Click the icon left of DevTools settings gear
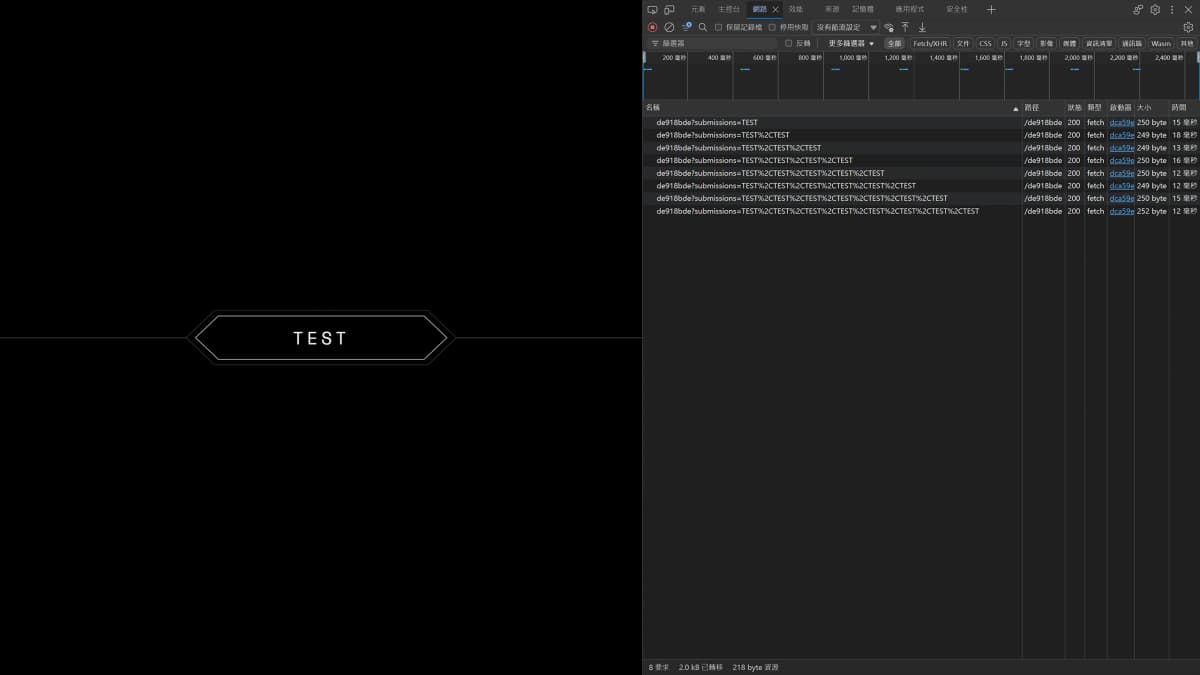The height and width of the screenshot is (675, 1200). coord(1138,9)
